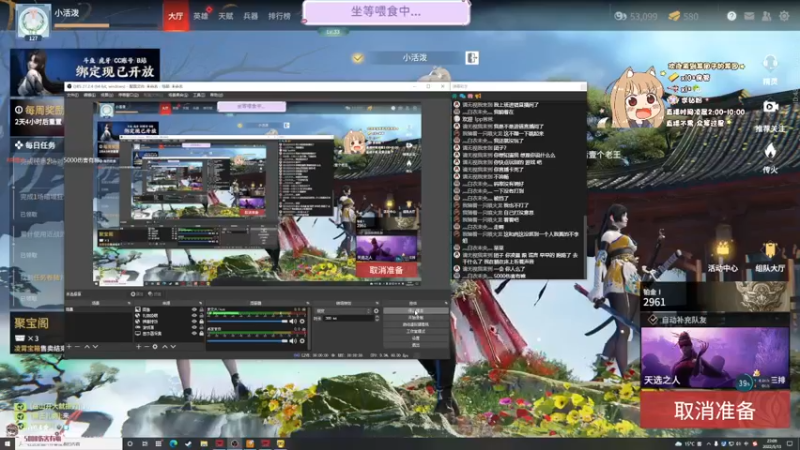Mute the 桌面音频 channel
Screen dimensions: 800x450
(293, 341)
